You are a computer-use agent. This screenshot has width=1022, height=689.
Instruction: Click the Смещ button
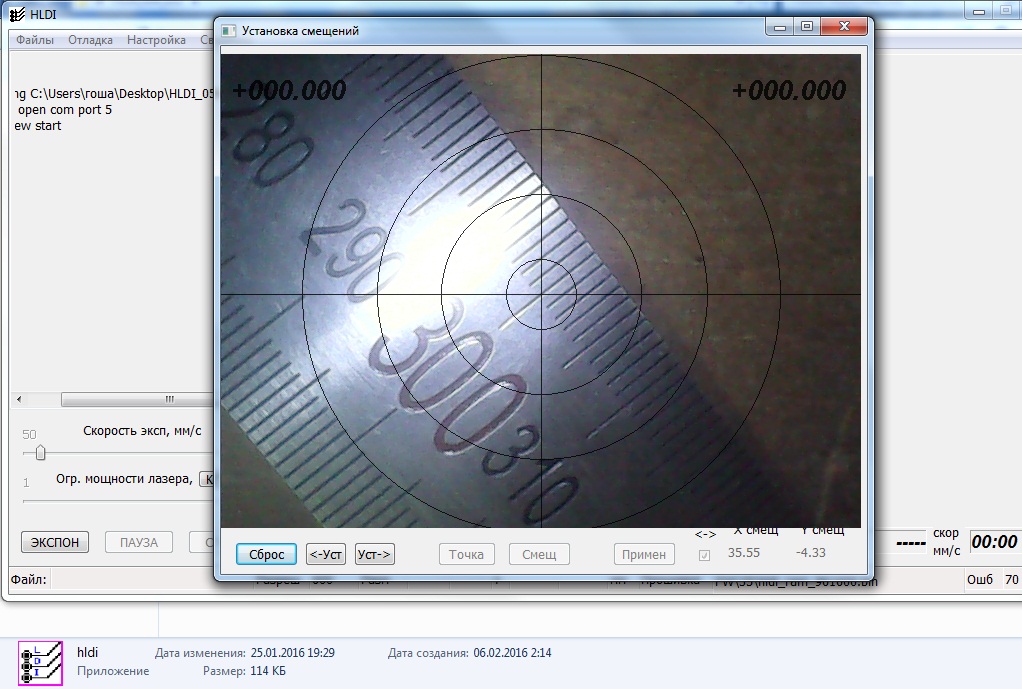(539, 554)
